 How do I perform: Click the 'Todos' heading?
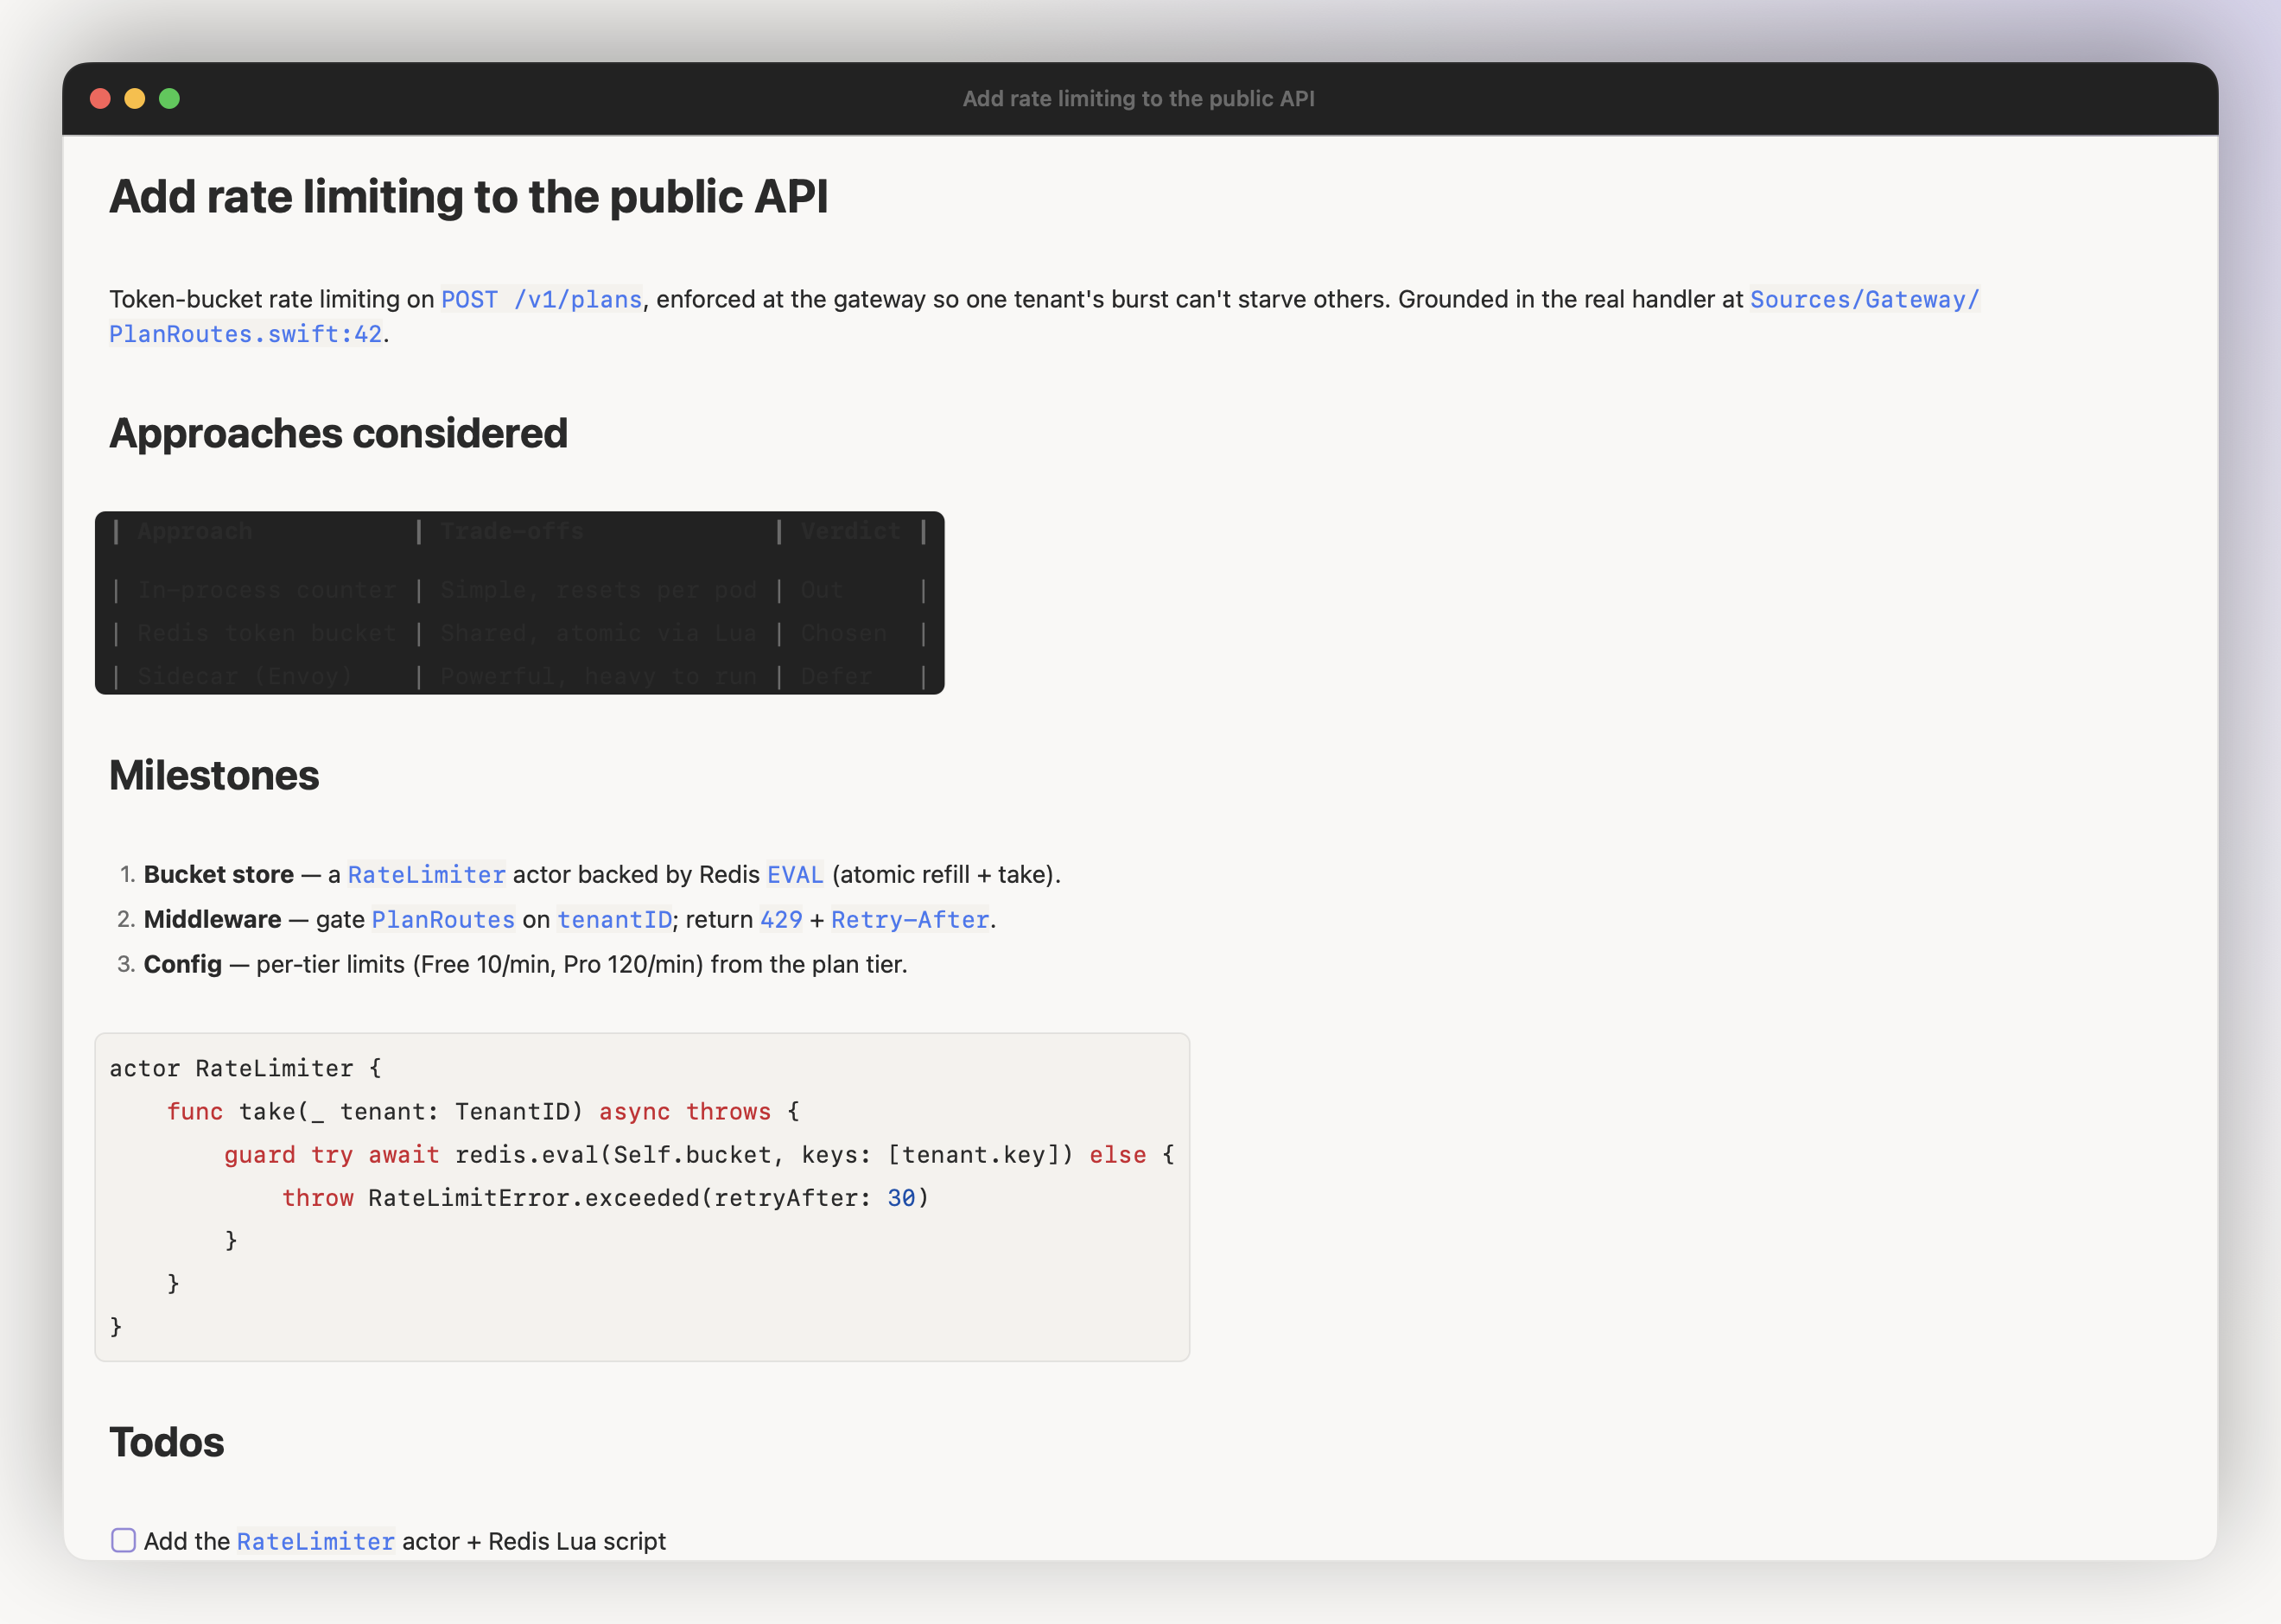tap(167, 1442)
